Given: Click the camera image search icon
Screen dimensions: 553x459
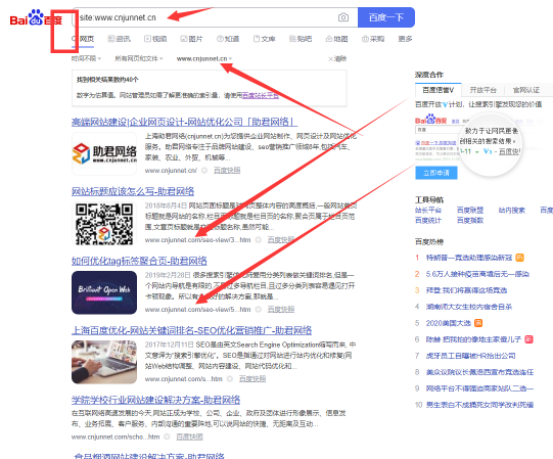Looking at the screenshot, I should coord(343,17).
